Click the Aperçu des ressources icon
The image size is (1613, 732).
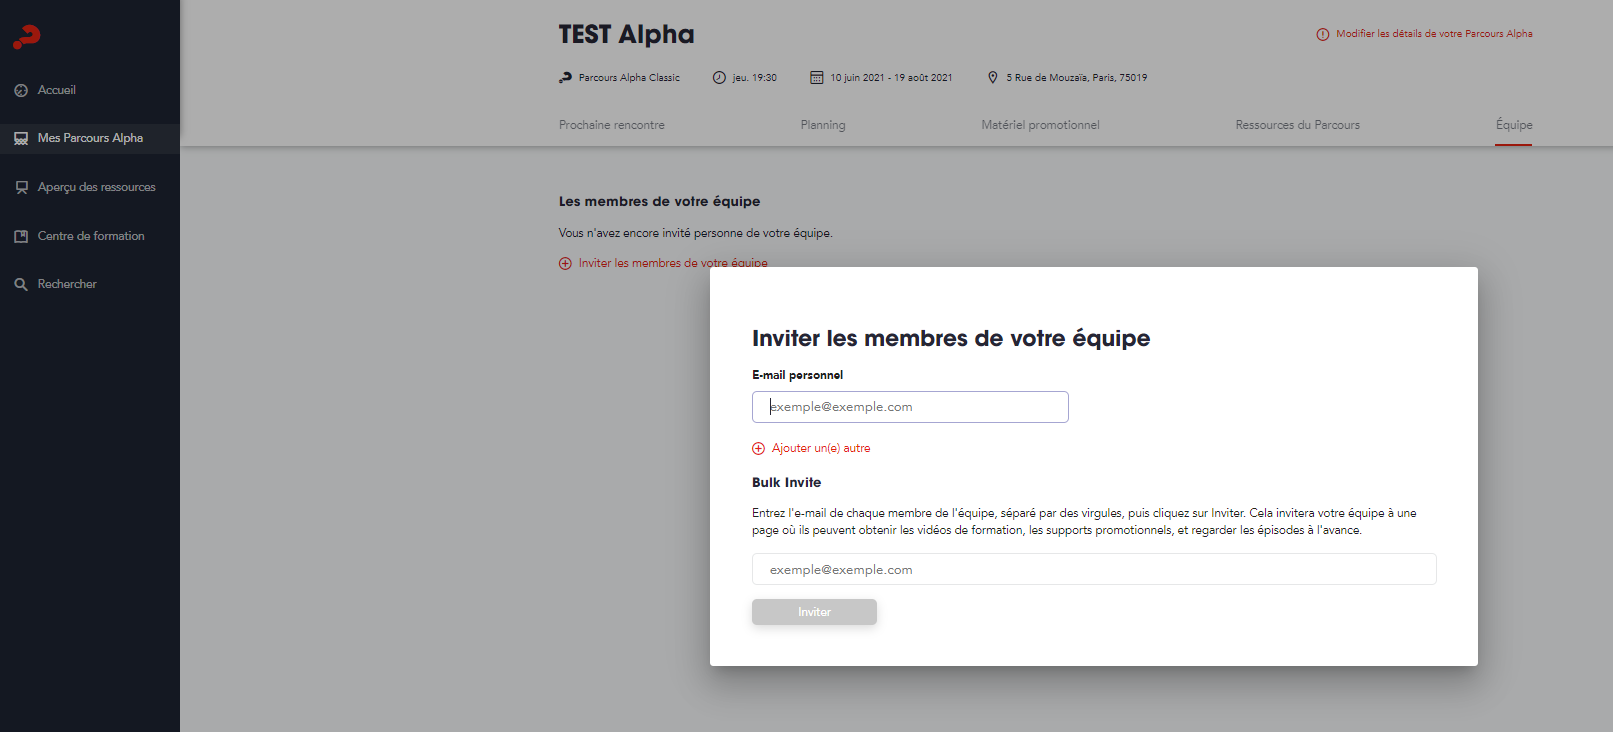coord(21,187)
